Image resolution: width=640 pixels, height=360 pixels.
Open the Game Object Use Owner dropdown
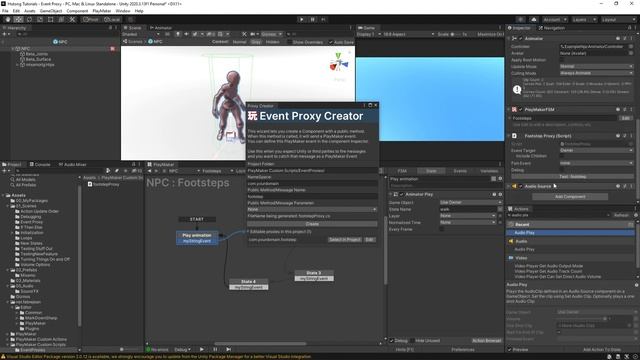(x=471, y=202)
